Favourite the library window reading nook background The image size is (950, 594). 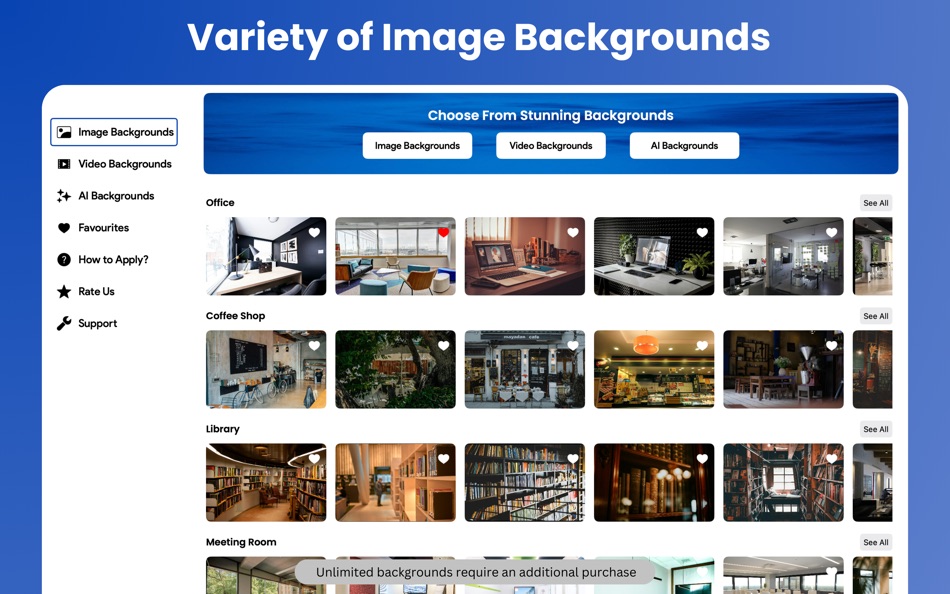[831, 459]
